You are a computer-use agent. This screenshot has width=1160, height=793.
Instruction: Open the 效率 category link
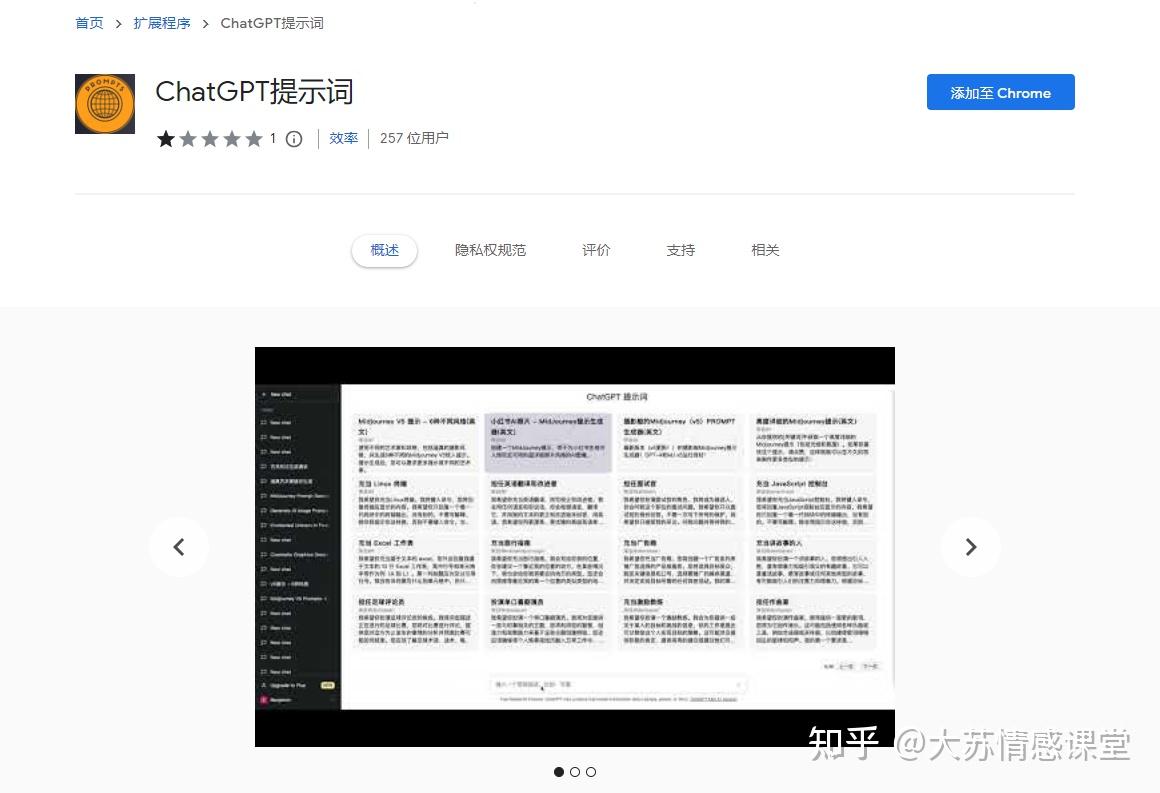pos(343,138)
